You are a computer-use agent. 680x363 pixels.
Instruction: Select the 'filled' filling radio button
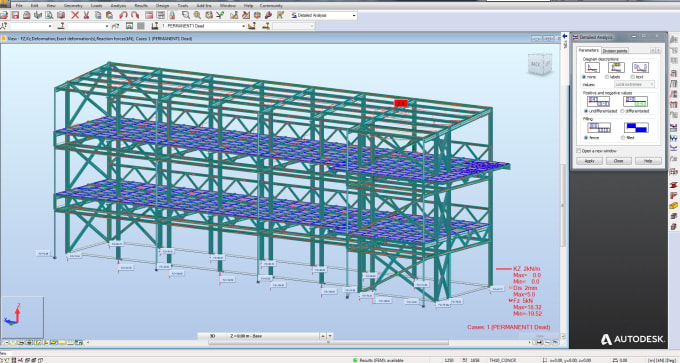pos(623,137)
